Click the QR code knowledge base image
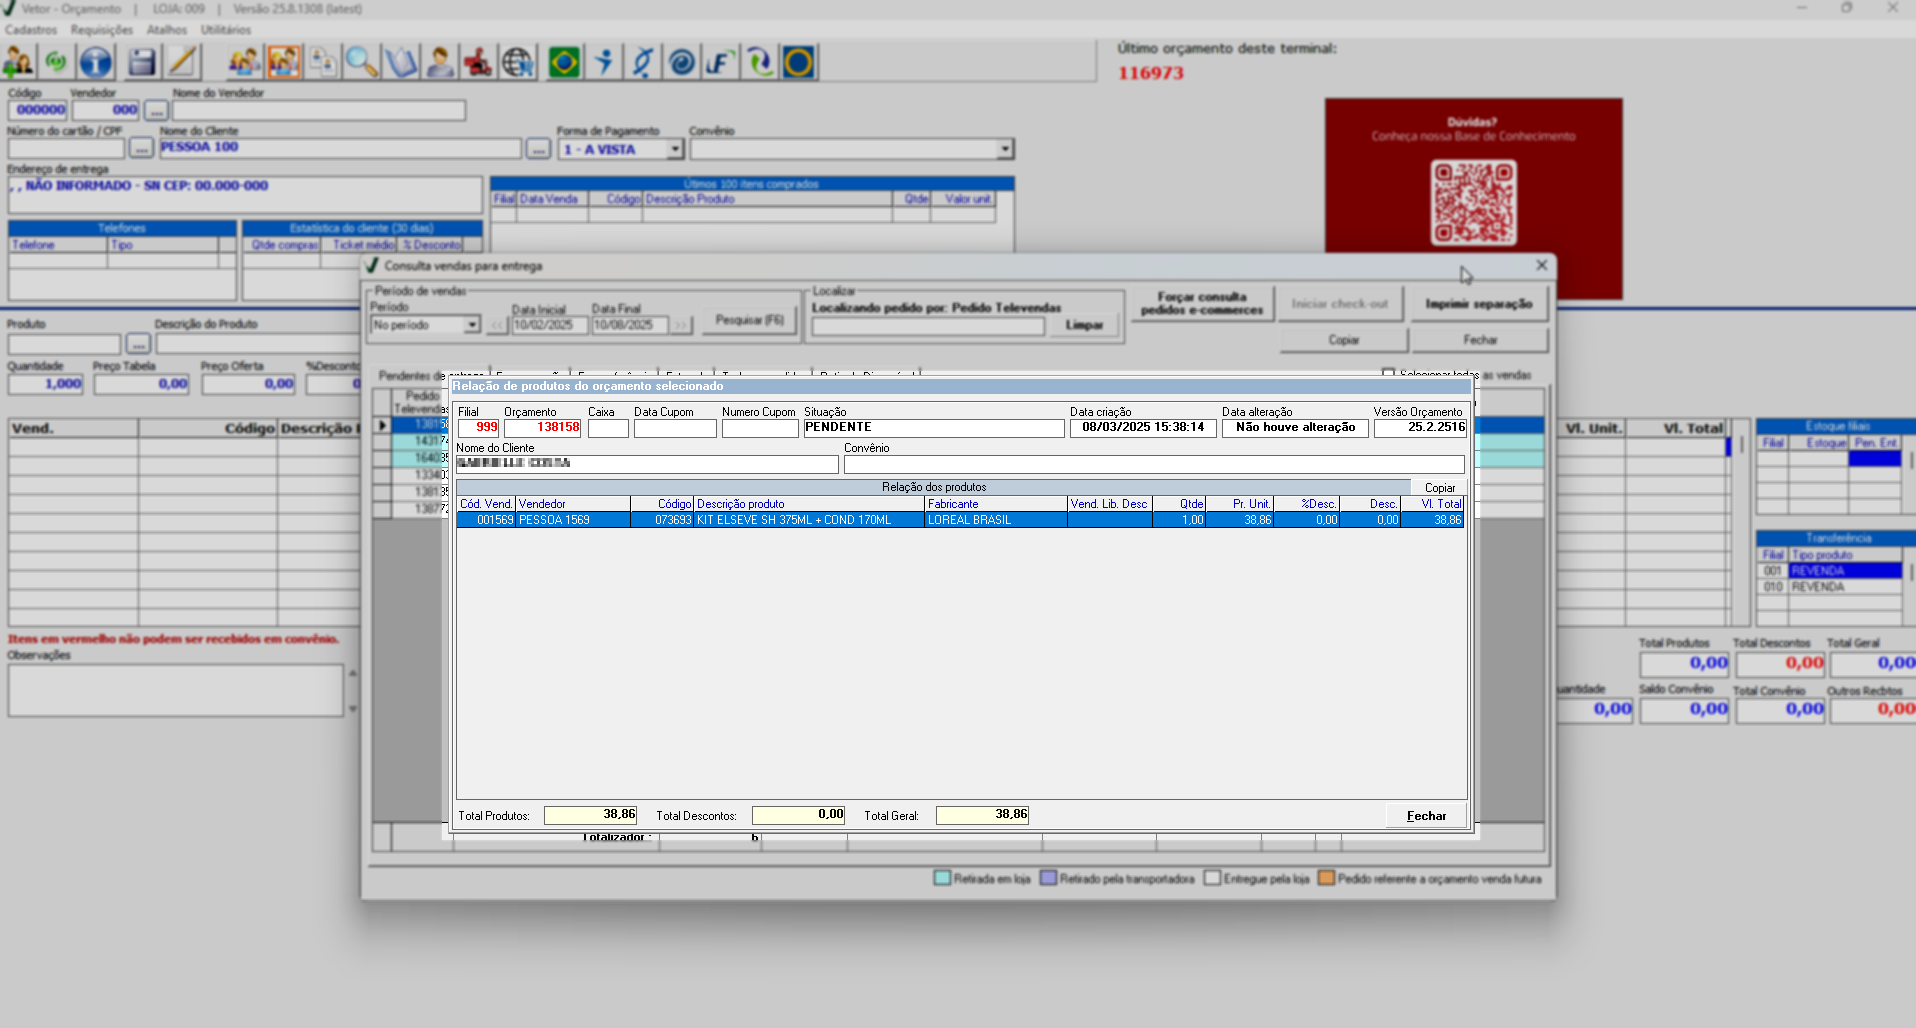The height and width of the screenshot is (1028, 1916). (x=1473, y=203)
